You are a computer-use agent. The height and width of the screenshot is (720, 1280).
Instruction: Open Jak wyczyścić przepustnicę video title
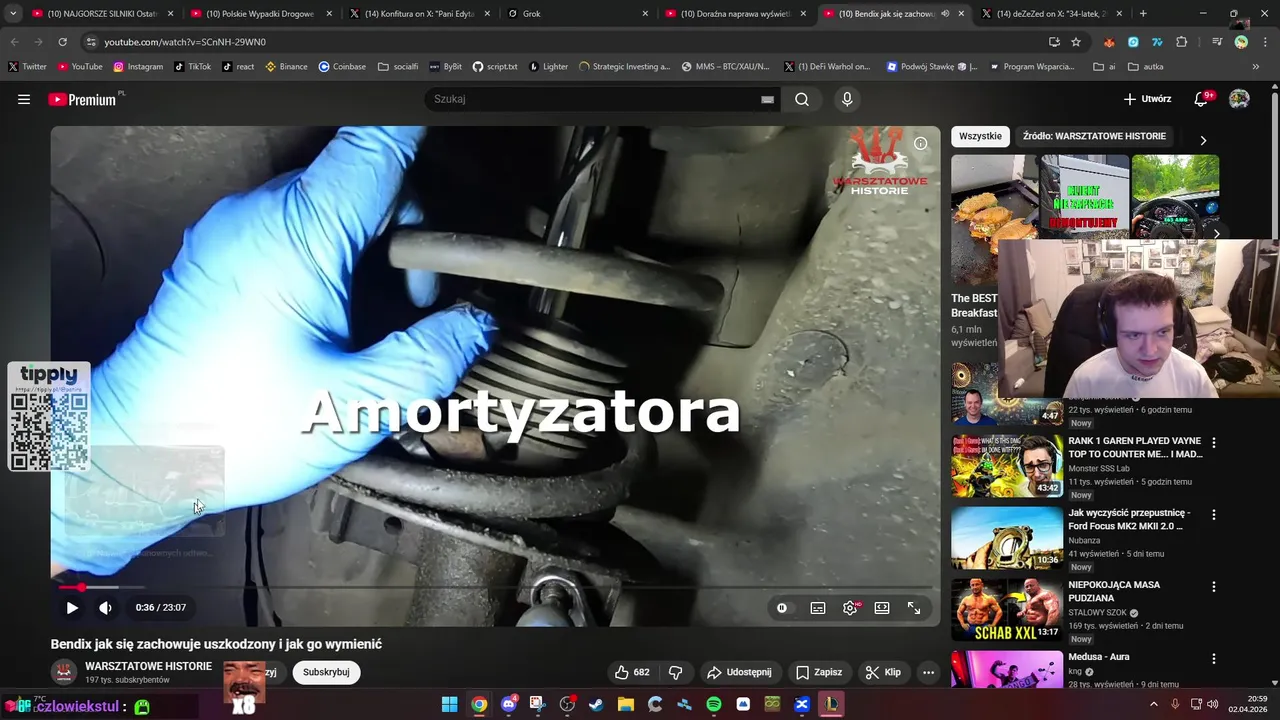click(1129, 519)
